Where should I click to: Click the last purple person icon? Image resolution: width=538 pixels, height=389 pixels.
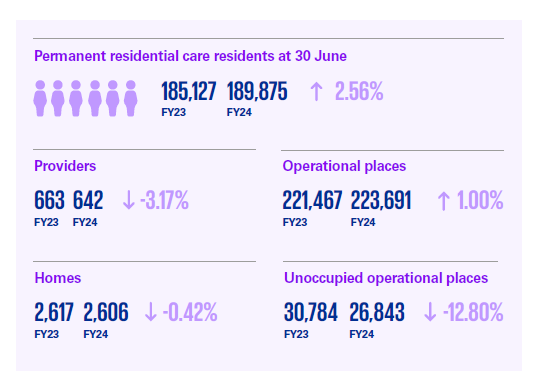point(131,98)
